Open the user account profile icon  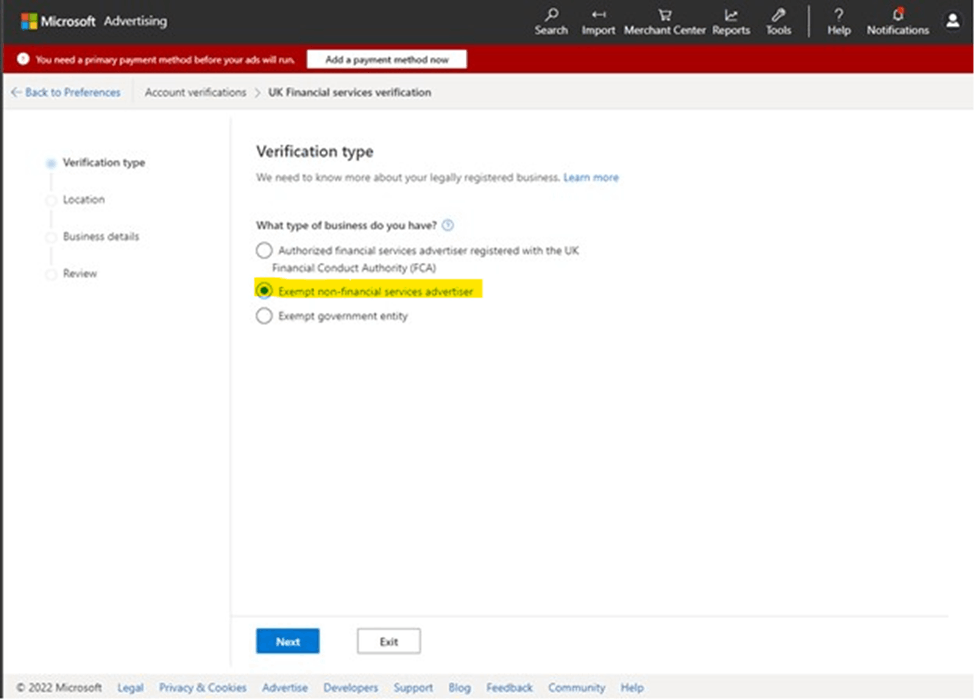click(952, 21)
